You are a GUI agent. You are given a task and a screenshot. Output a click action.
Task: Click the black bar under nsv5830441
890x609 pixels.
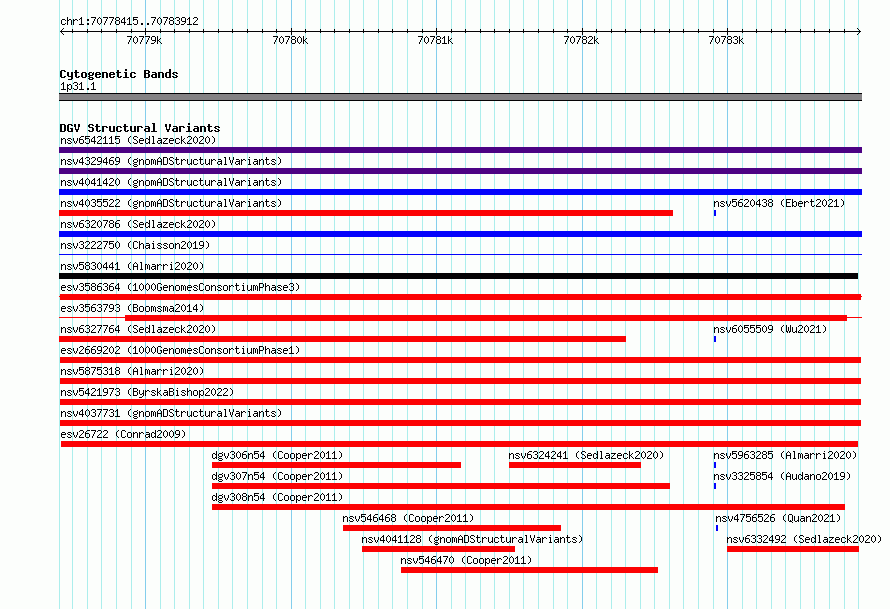459,276
